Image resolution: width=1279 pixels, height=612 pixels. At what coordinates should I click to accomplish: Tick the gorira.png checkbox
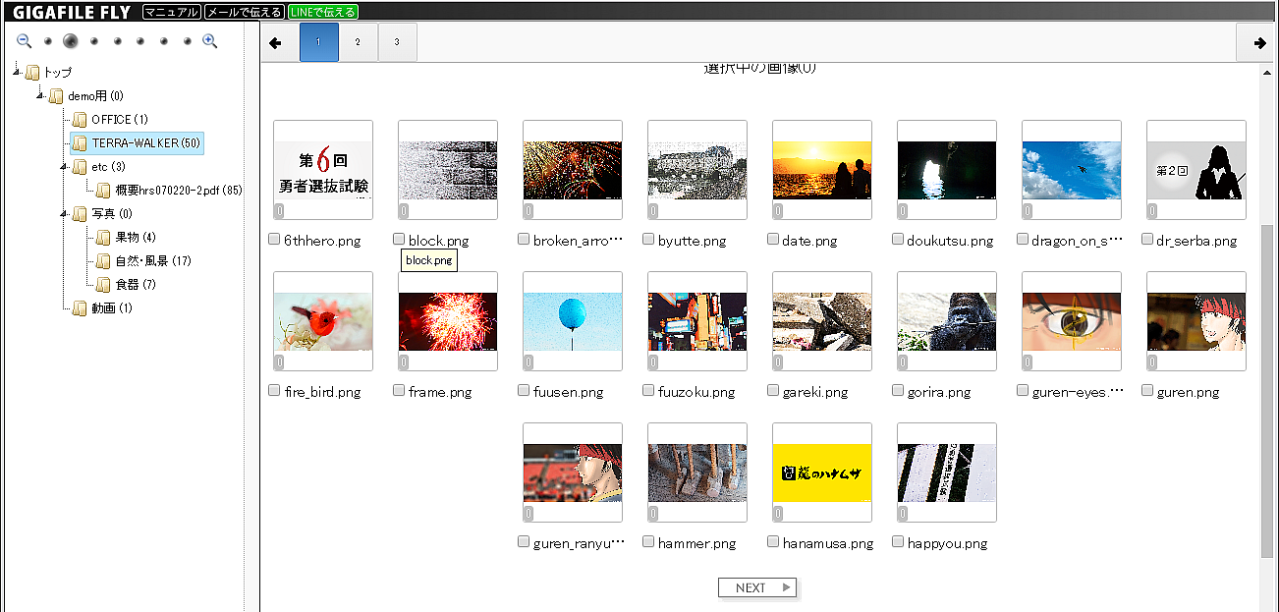[898, 391]
